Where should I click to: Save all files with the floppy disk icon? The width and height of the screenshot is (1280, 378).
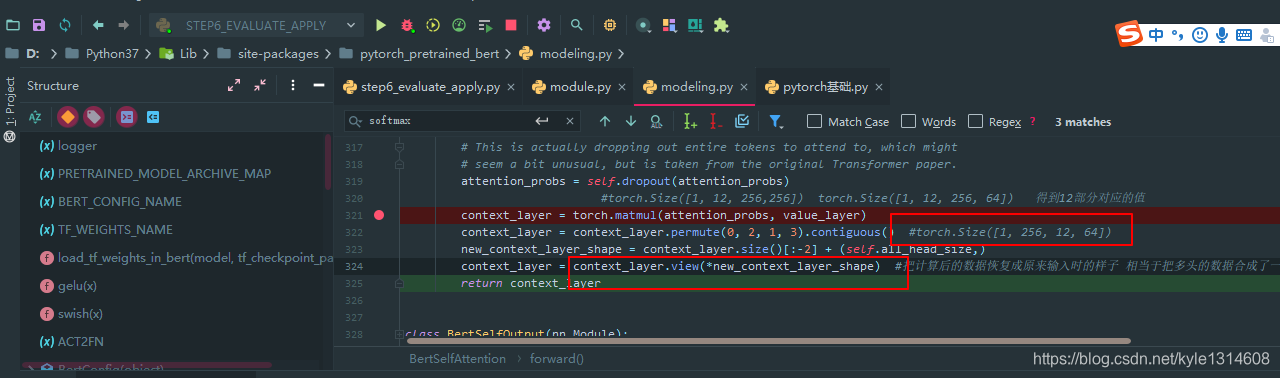tap(38, 24)
